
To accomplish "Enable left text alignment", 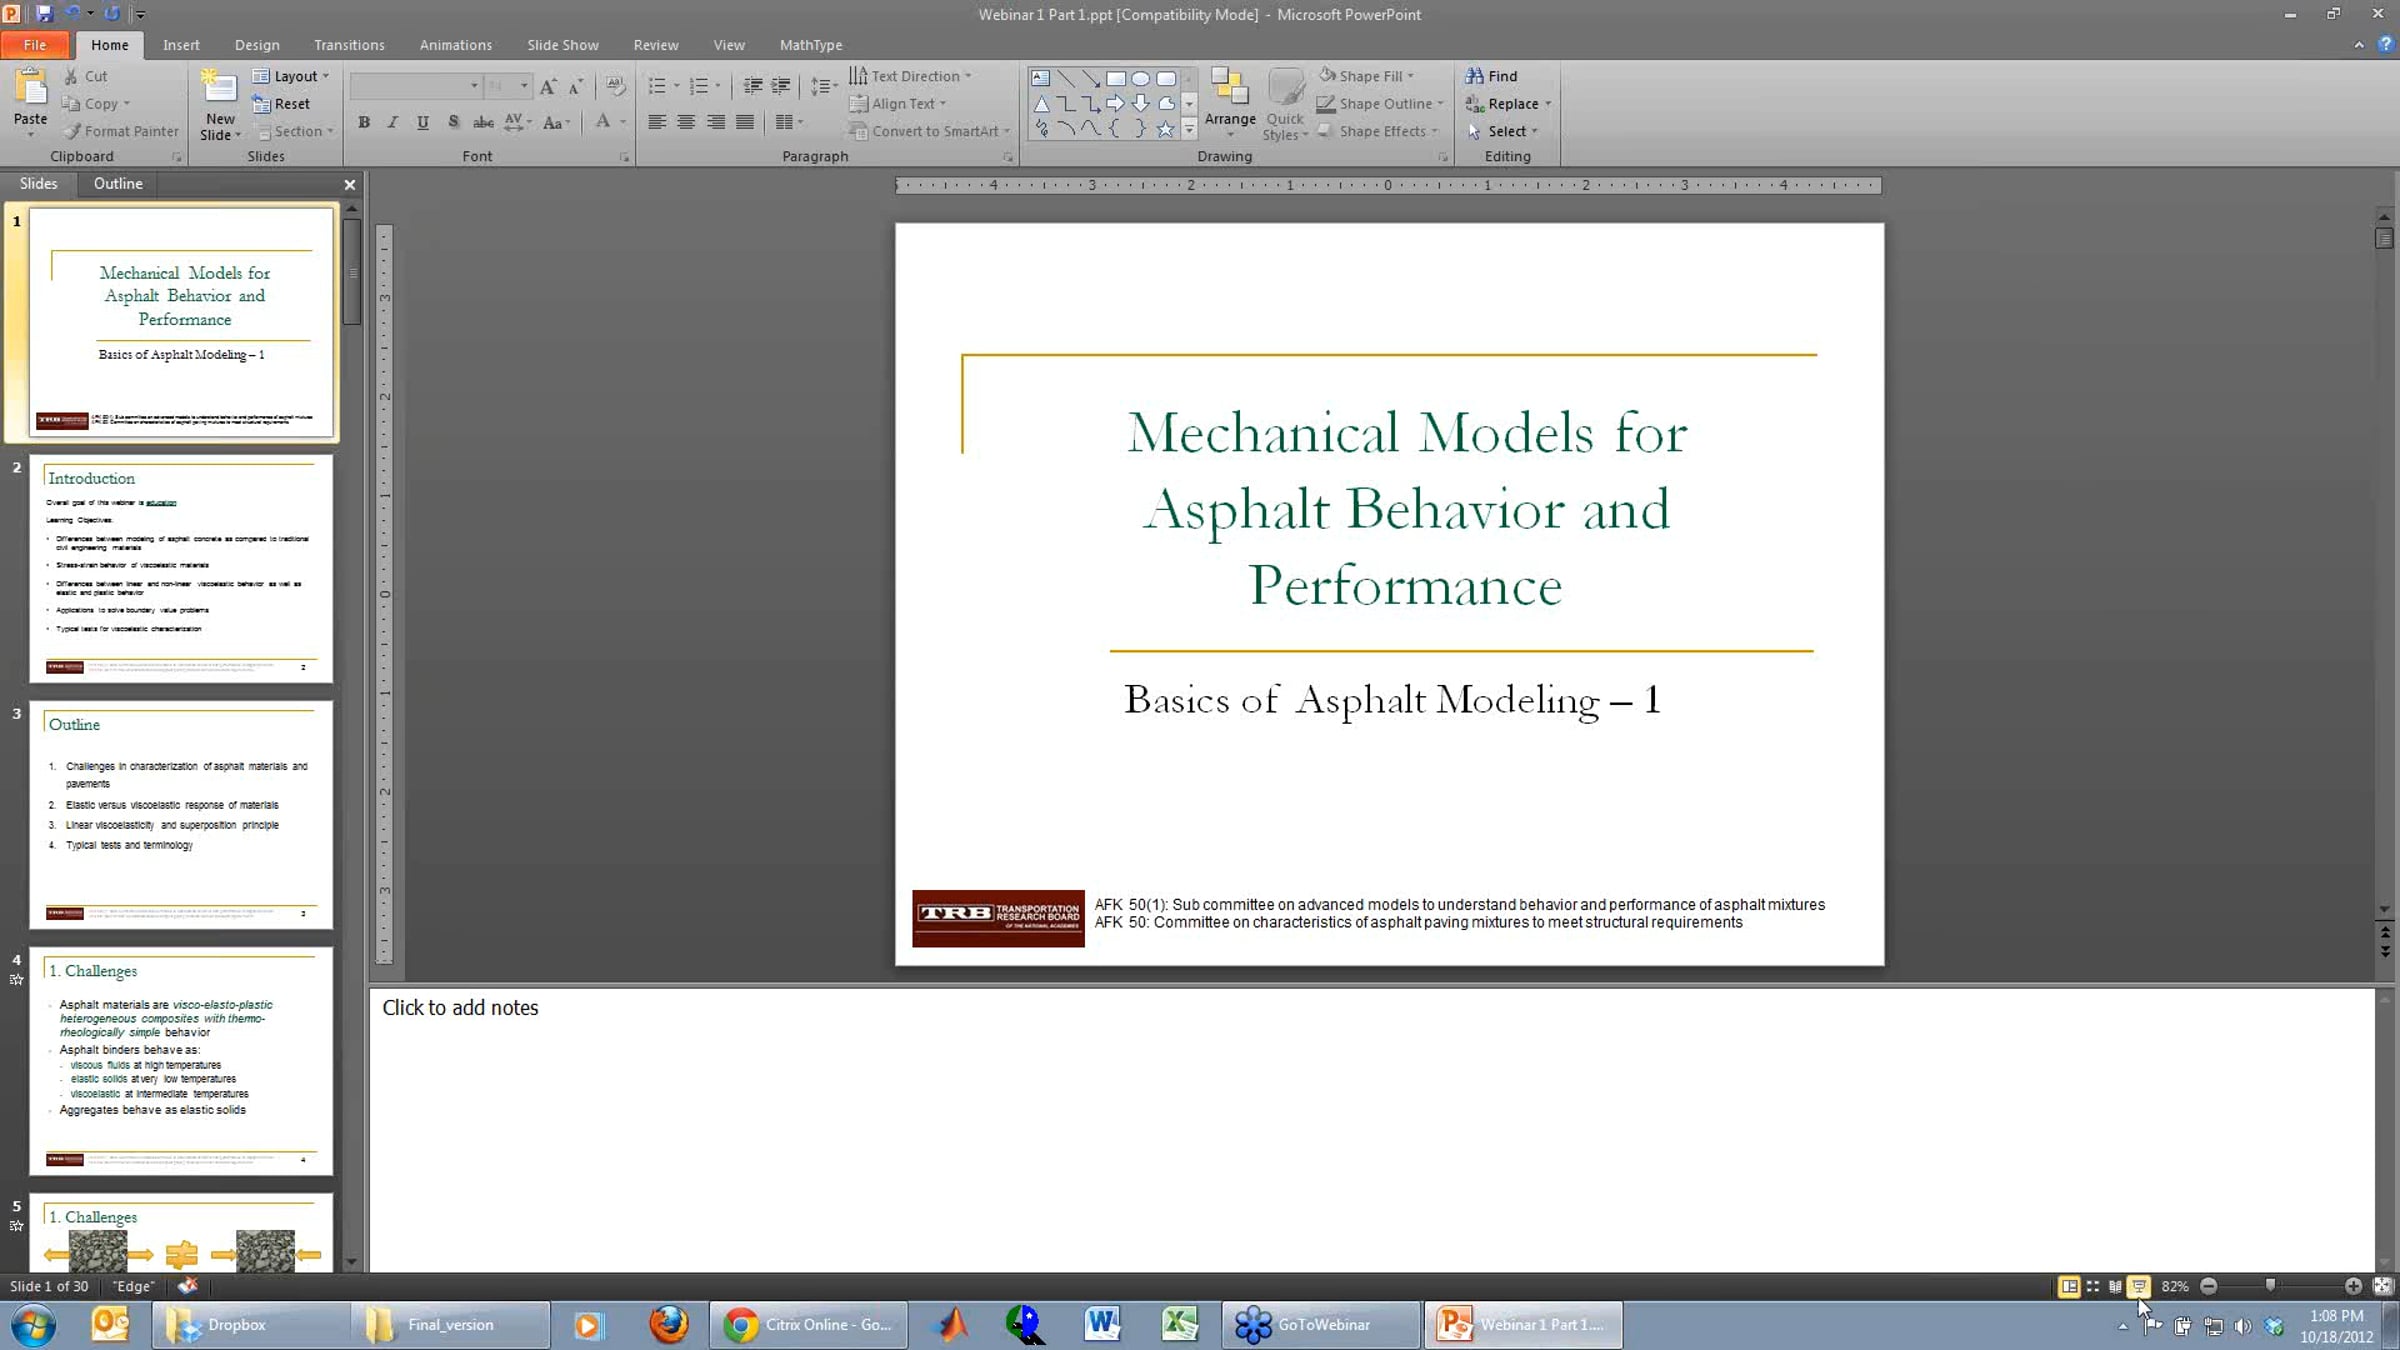I will pyautogui.click(x=657, y=122).
